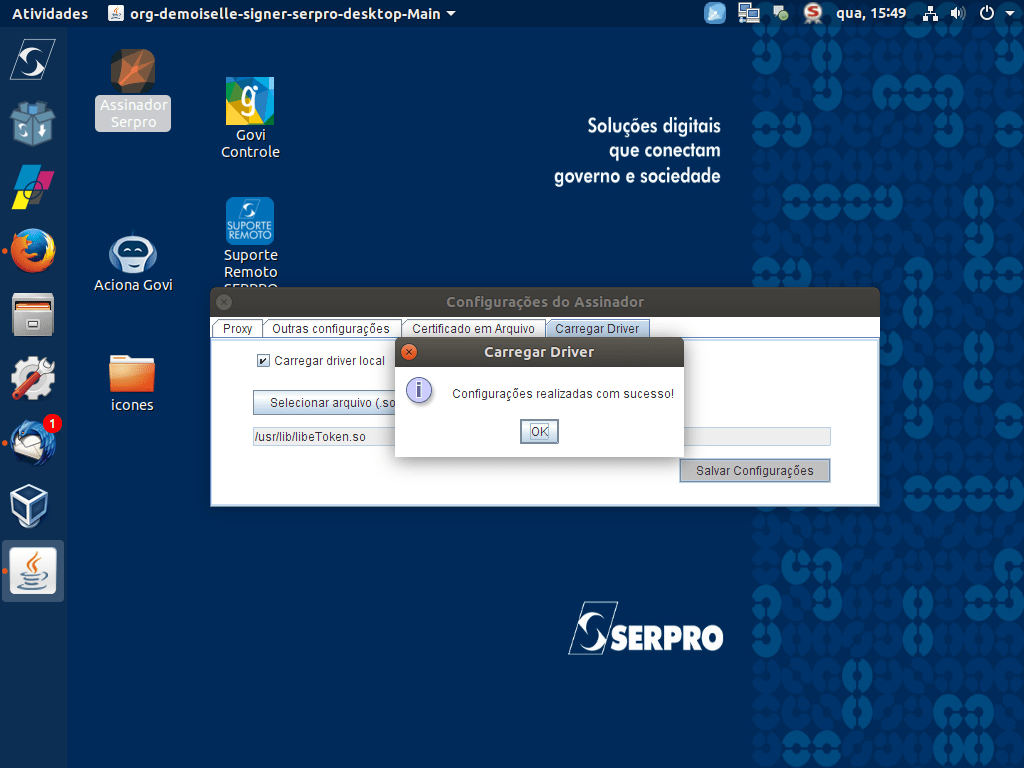Click the network computers tray icon
Image resolution: width=1024 pixels, height=768 pixels.
pyautogui.click(x=748, y=13)
